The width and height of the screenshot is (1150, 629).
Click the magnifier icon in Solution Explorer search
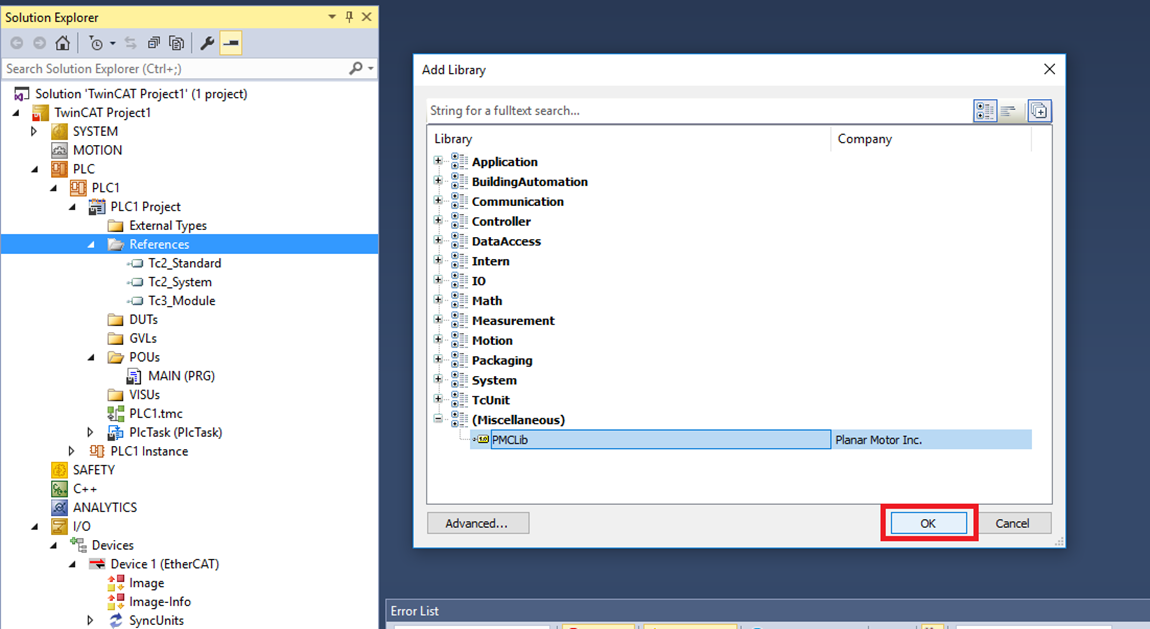(x=355, y=69)
